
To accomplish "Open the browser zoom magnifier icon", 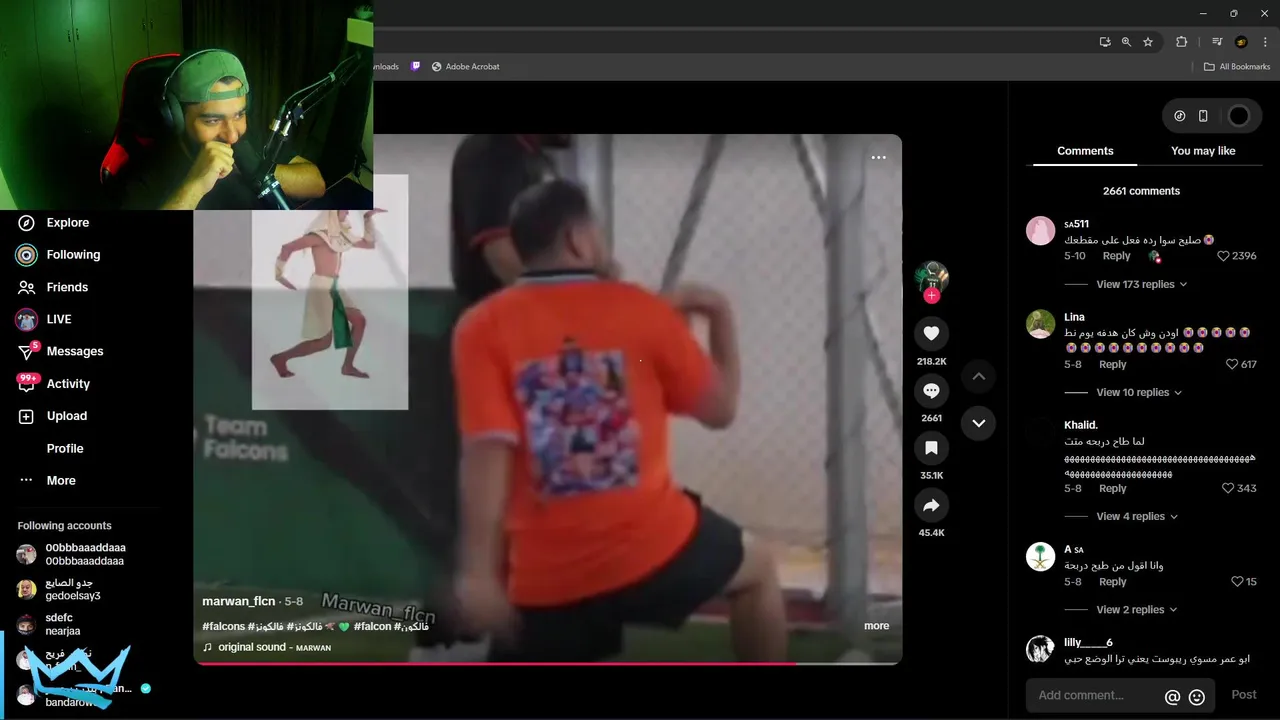I will click(1126, 42).
